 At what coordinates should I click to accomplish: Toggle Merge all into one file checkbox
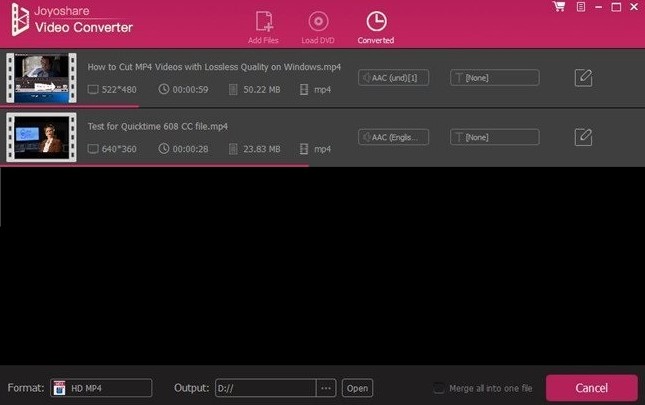439,388
